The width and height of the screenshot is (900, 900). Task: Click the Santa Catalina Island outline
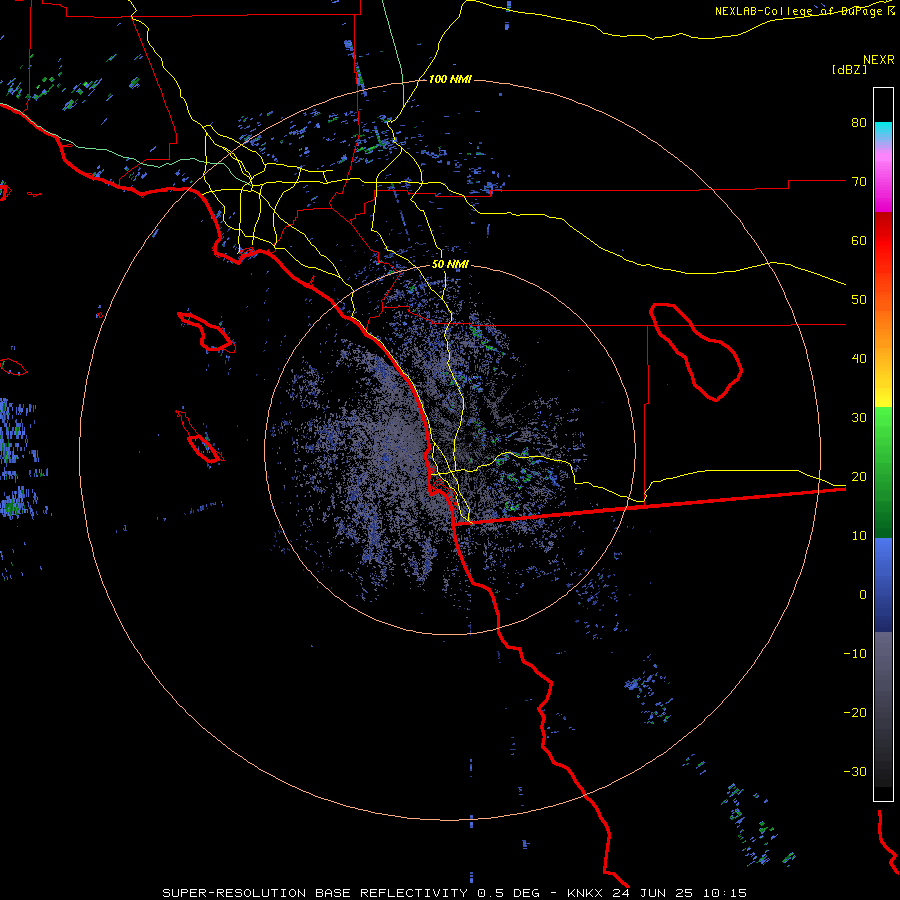click(x=207, y=333)
